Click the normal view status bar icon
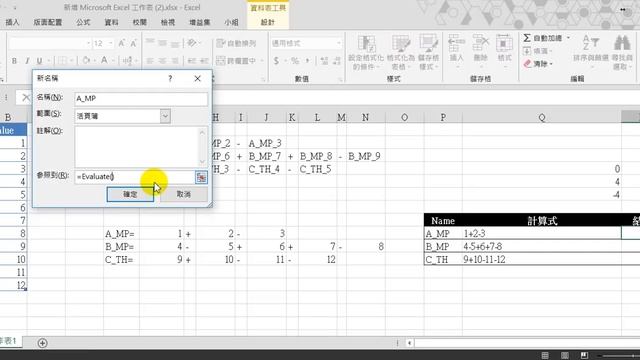This screenshot has width=640, height=360. pyautogui.click(x=545, y=355)
